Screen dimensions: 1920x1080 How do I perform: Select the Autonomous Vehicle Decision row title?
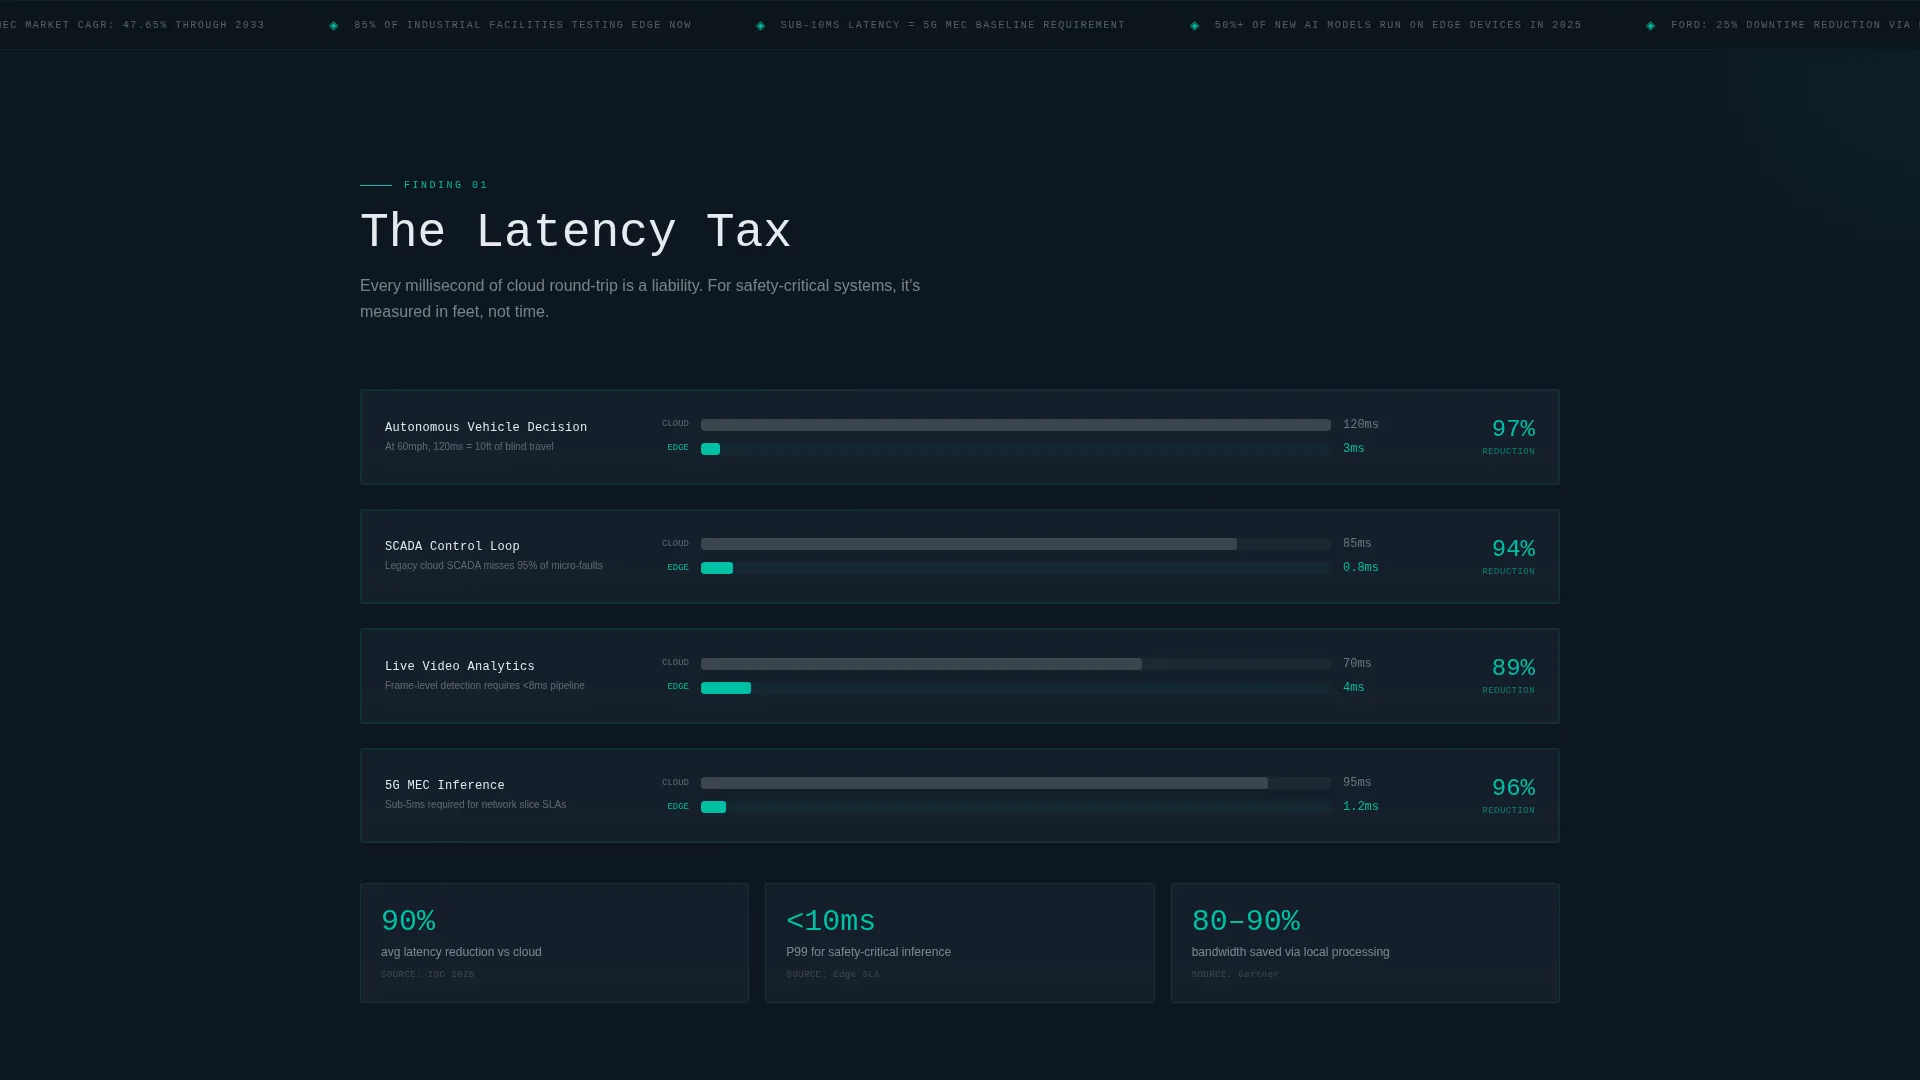(x=486, y=428)
